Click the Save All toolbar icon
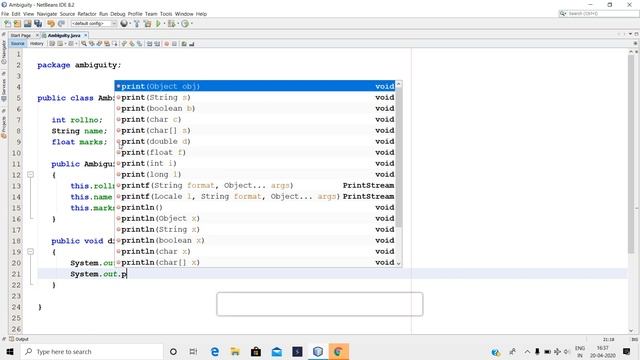This screenshot has height=360, width=640. [38, 24]
